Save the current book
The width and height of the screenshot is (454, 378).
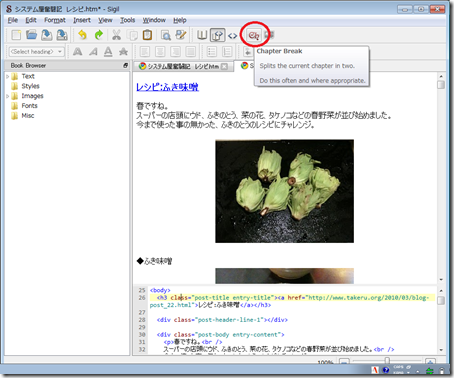point(47,35)
